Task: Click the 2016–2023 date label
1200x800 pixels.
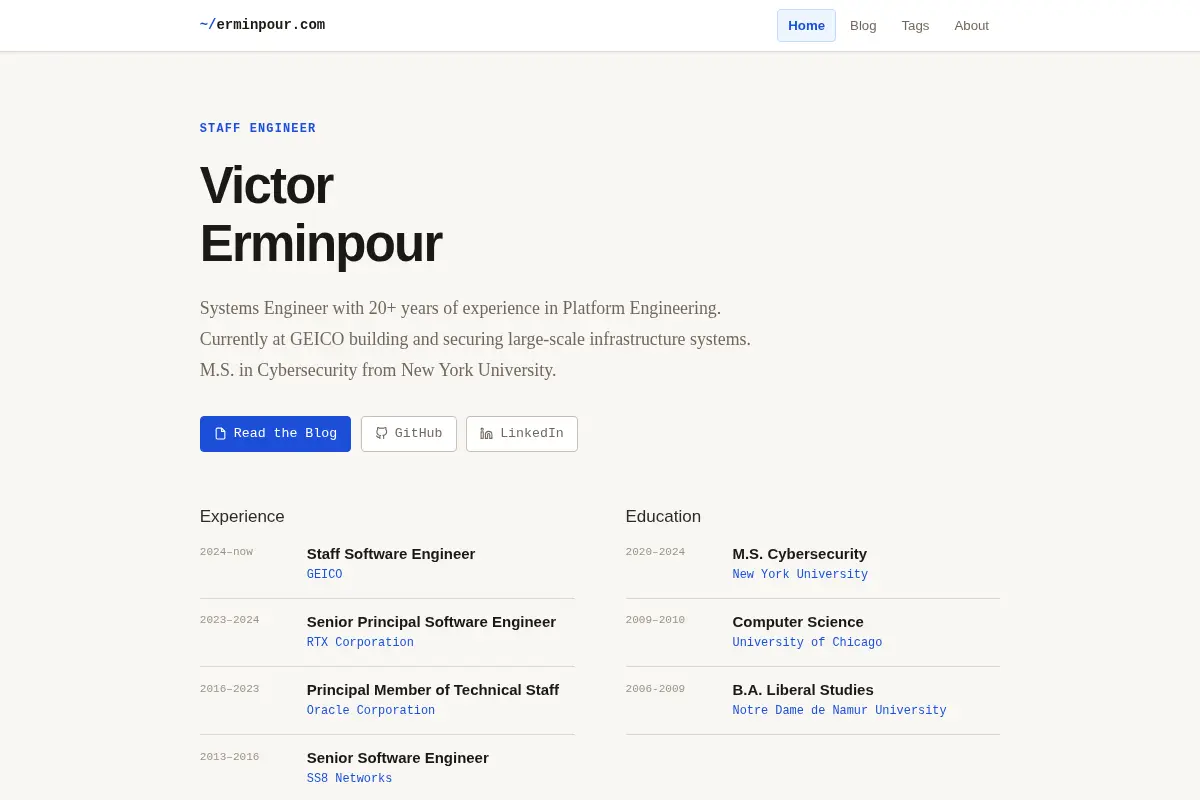Action: 229,688
